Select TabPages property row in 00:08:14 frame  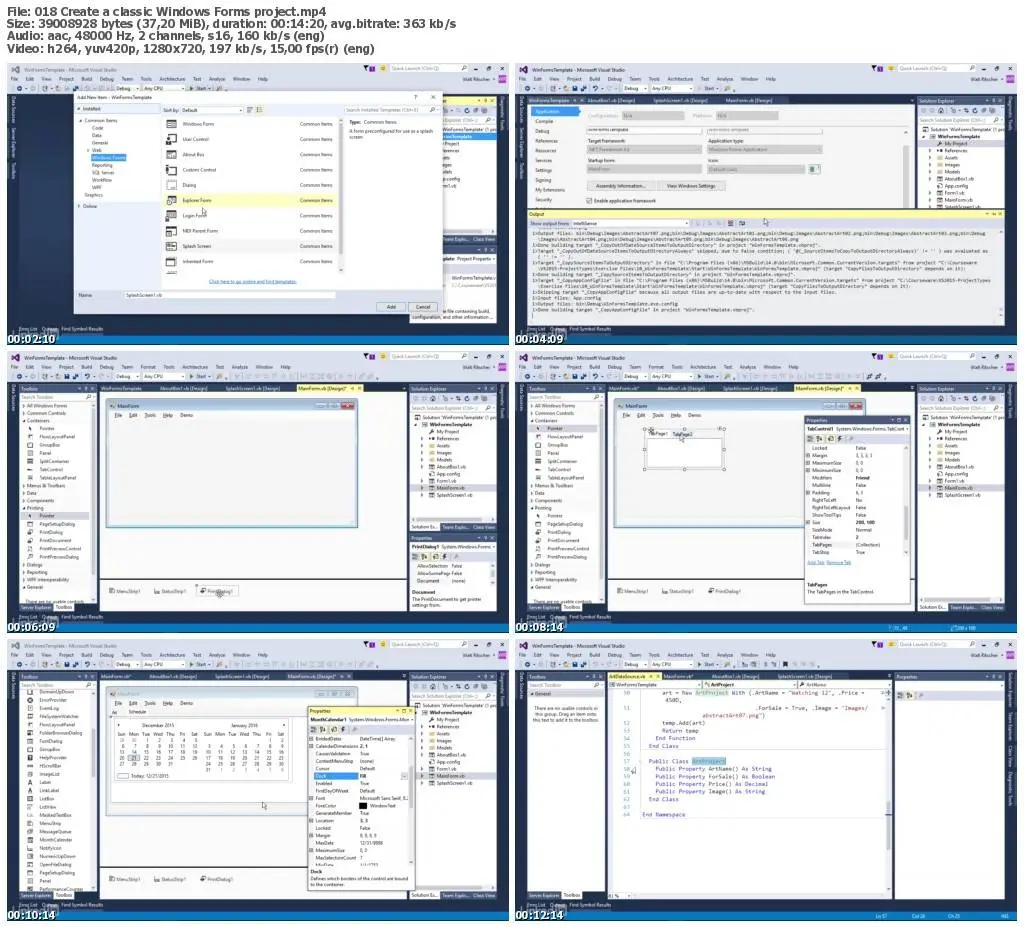(856, 545)
